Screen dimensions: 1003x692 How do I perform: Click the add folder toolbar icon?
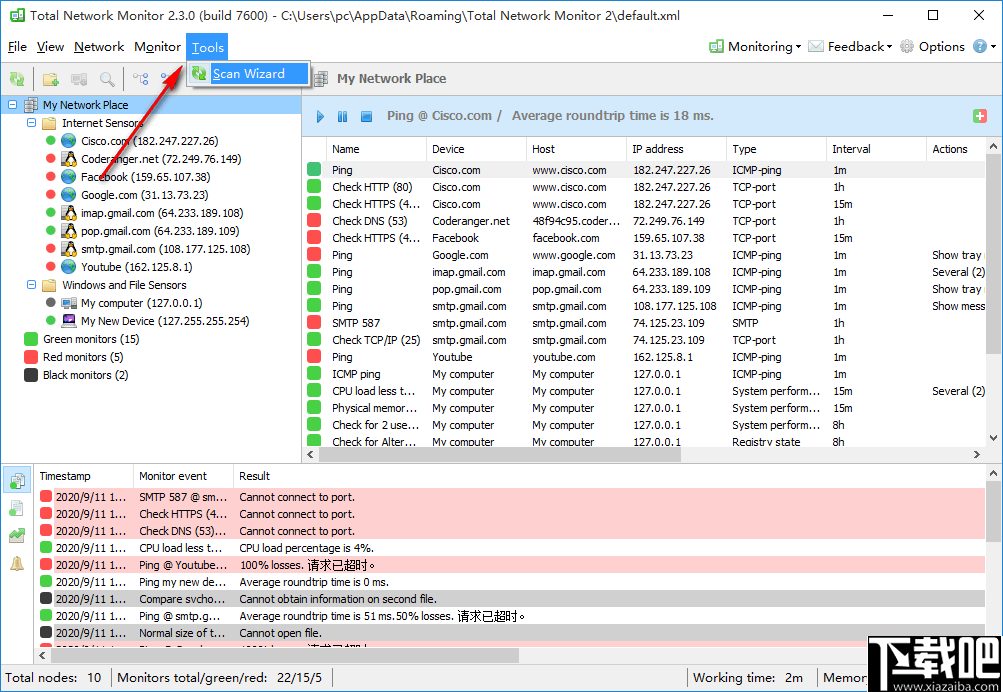[x=50, y=78]
